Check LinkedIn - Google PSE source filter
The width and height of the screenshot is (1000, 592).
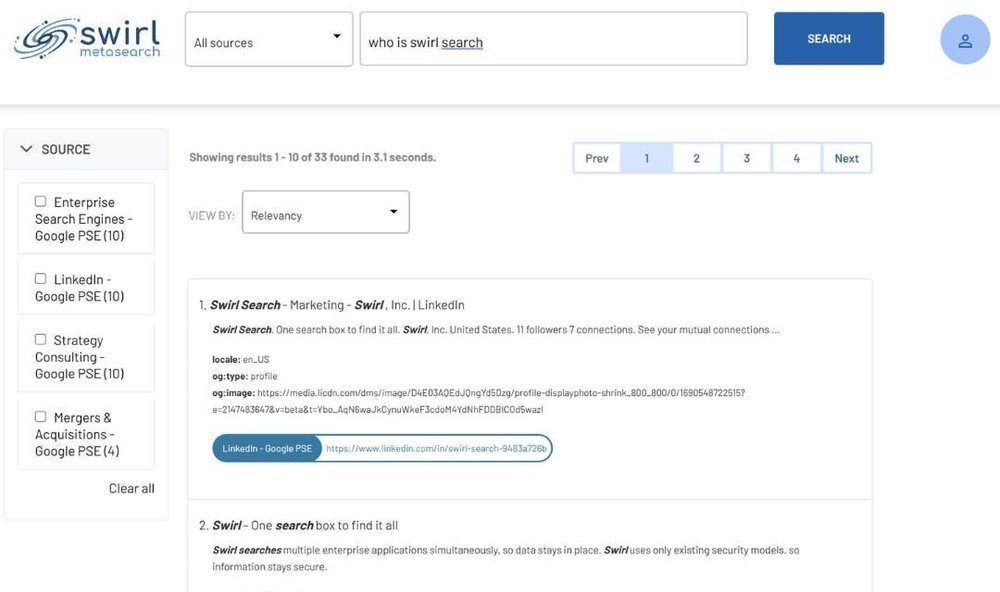click(40, 279)
